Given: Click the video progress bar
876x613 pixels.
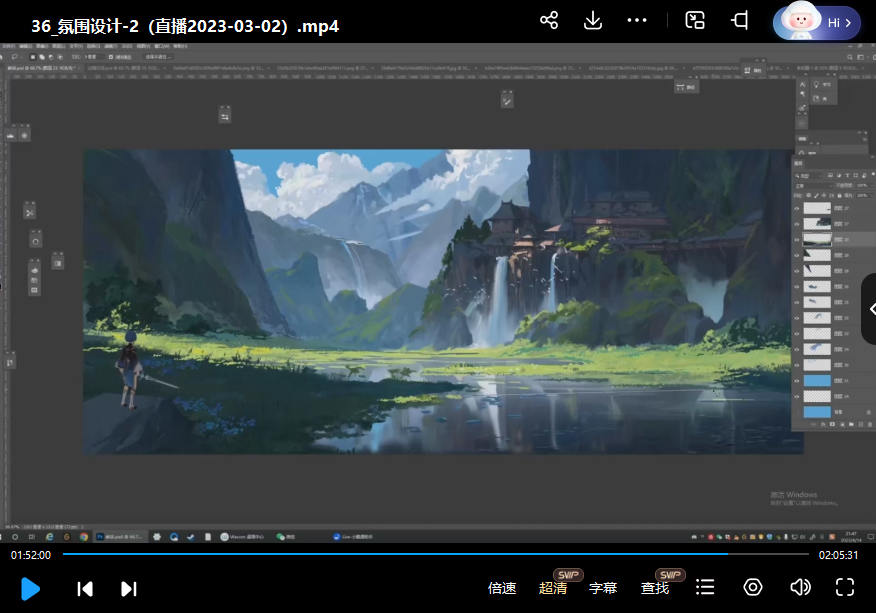Looking at the screenshot, I should (x=436, y=554).
